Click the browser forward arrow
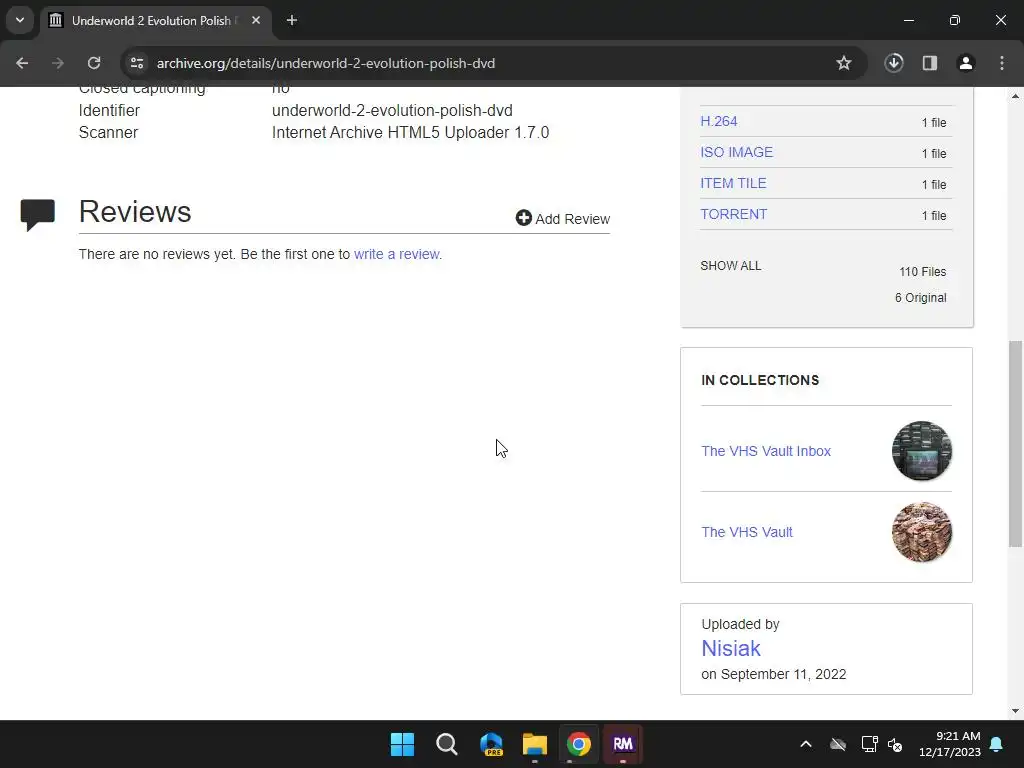Viewport: 1024px width, 768px height. click(x=58, y=63)
